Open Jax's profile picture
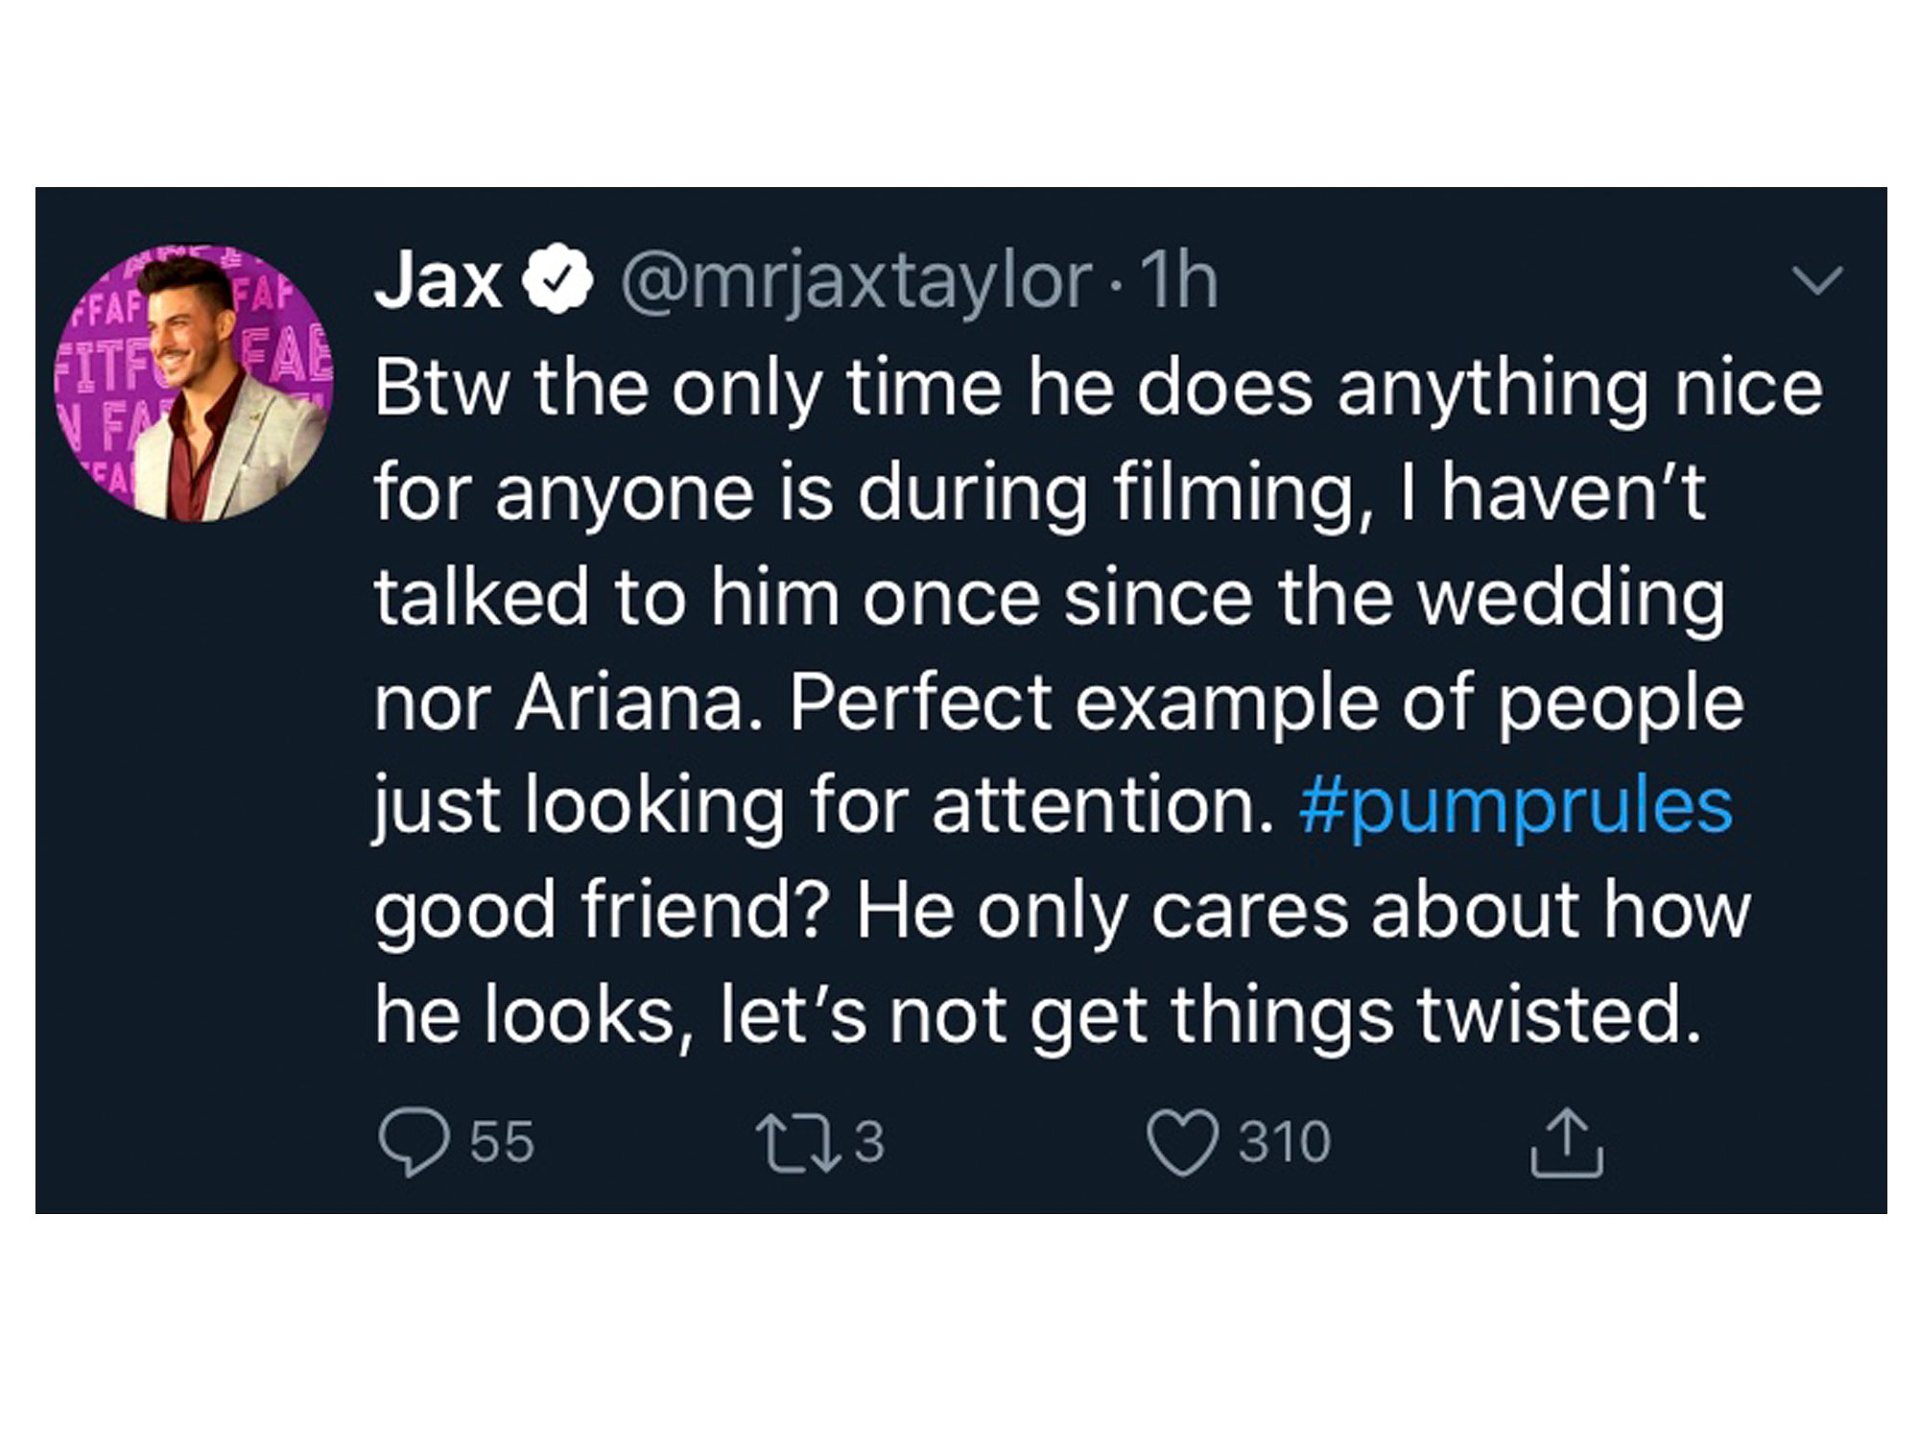This screenshot has height=1451, width=1919. coord(195,383)
